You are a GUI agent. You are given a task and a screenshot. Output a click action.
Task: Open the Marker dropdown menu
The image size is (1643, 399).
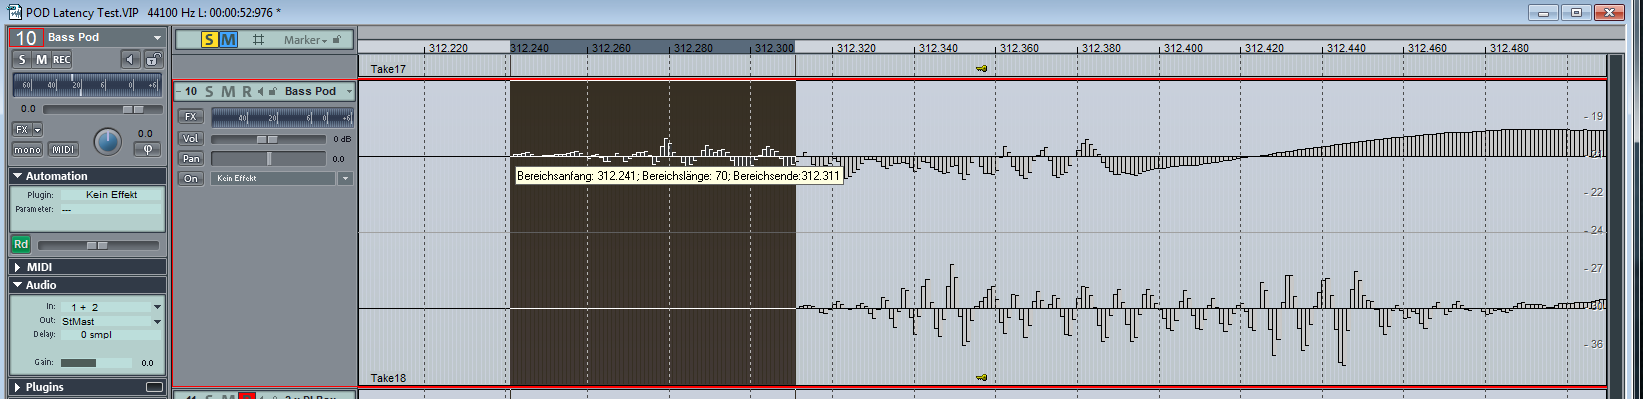(305, 40)
